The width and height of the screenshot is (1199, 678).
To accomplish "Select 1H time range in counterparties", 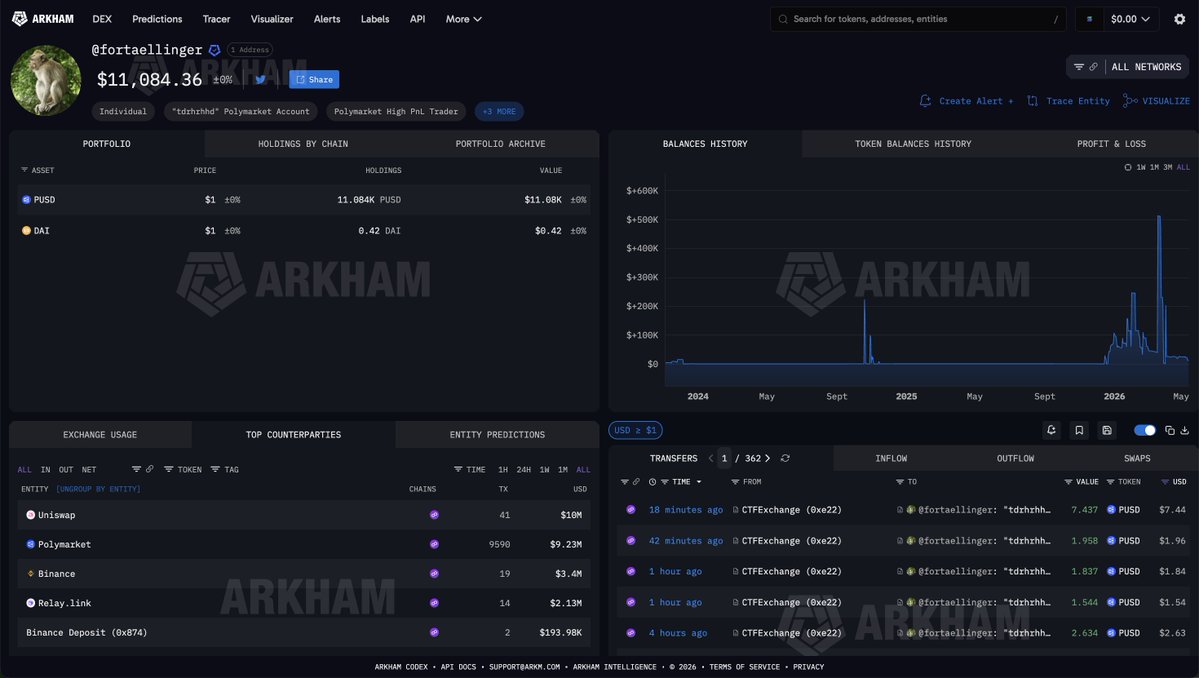I will [x=502, y=469].
